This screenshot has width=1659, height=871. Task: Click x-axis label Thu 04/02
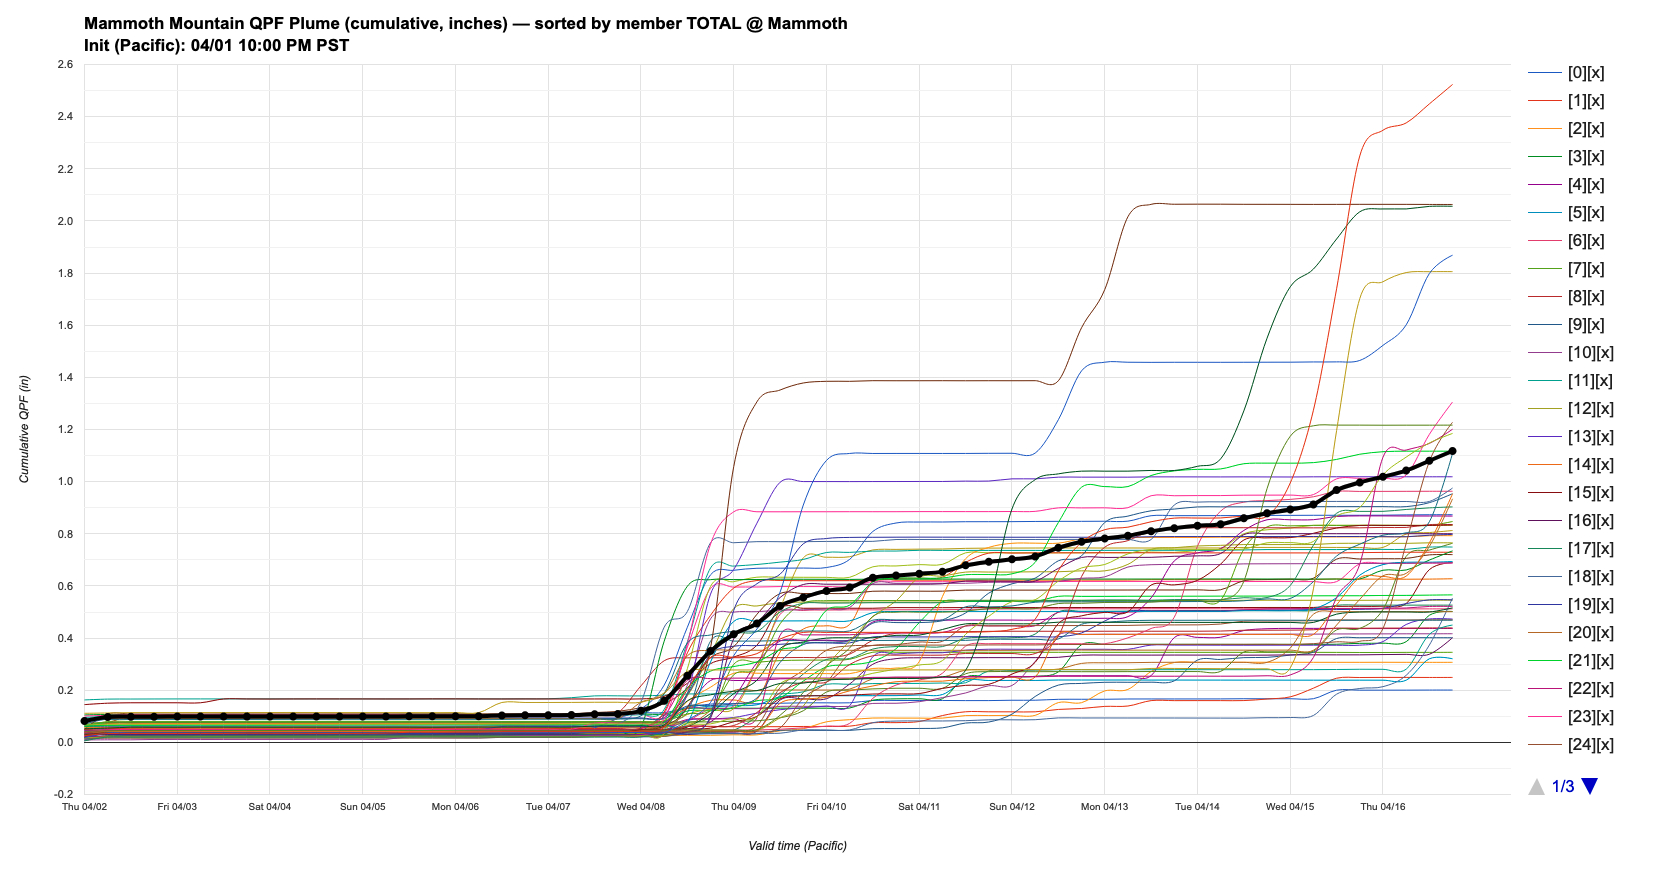click(x=84, y=807)
